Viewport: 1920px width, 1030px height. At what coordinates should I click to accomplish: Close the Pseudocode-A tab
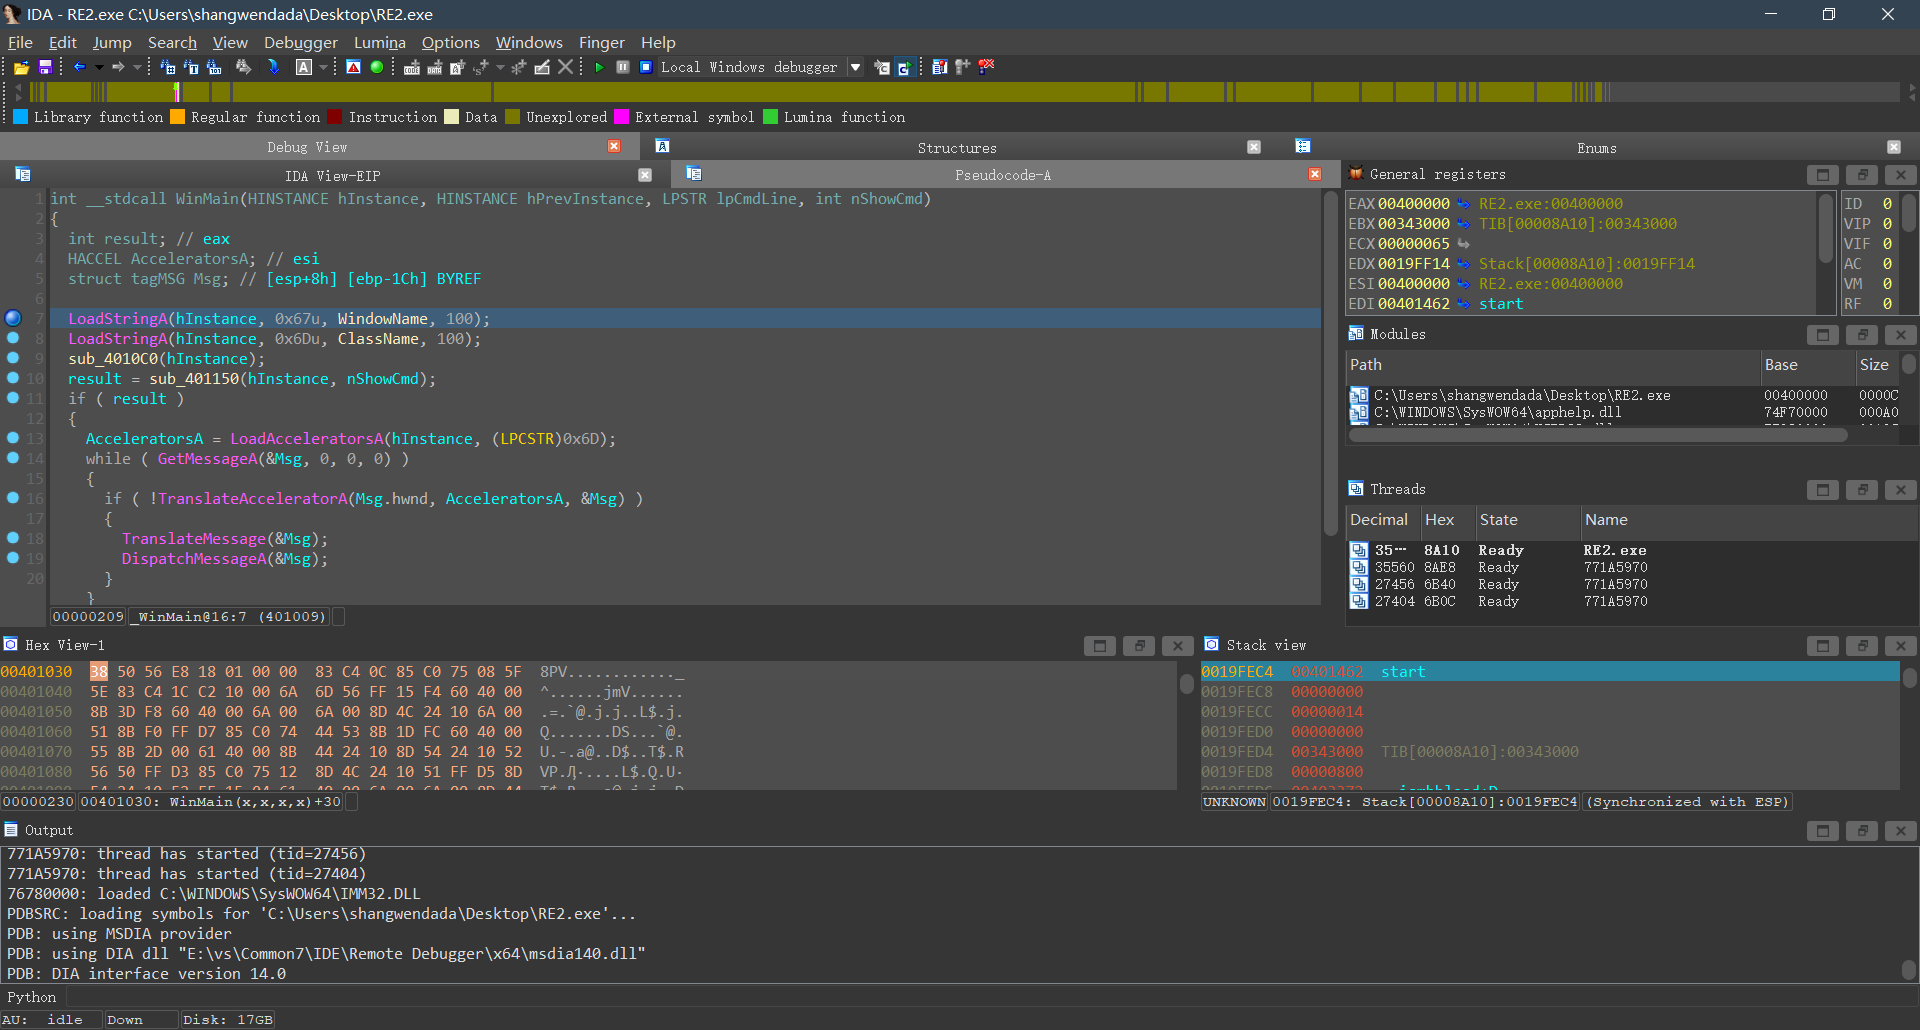[x=1315, y=175]
